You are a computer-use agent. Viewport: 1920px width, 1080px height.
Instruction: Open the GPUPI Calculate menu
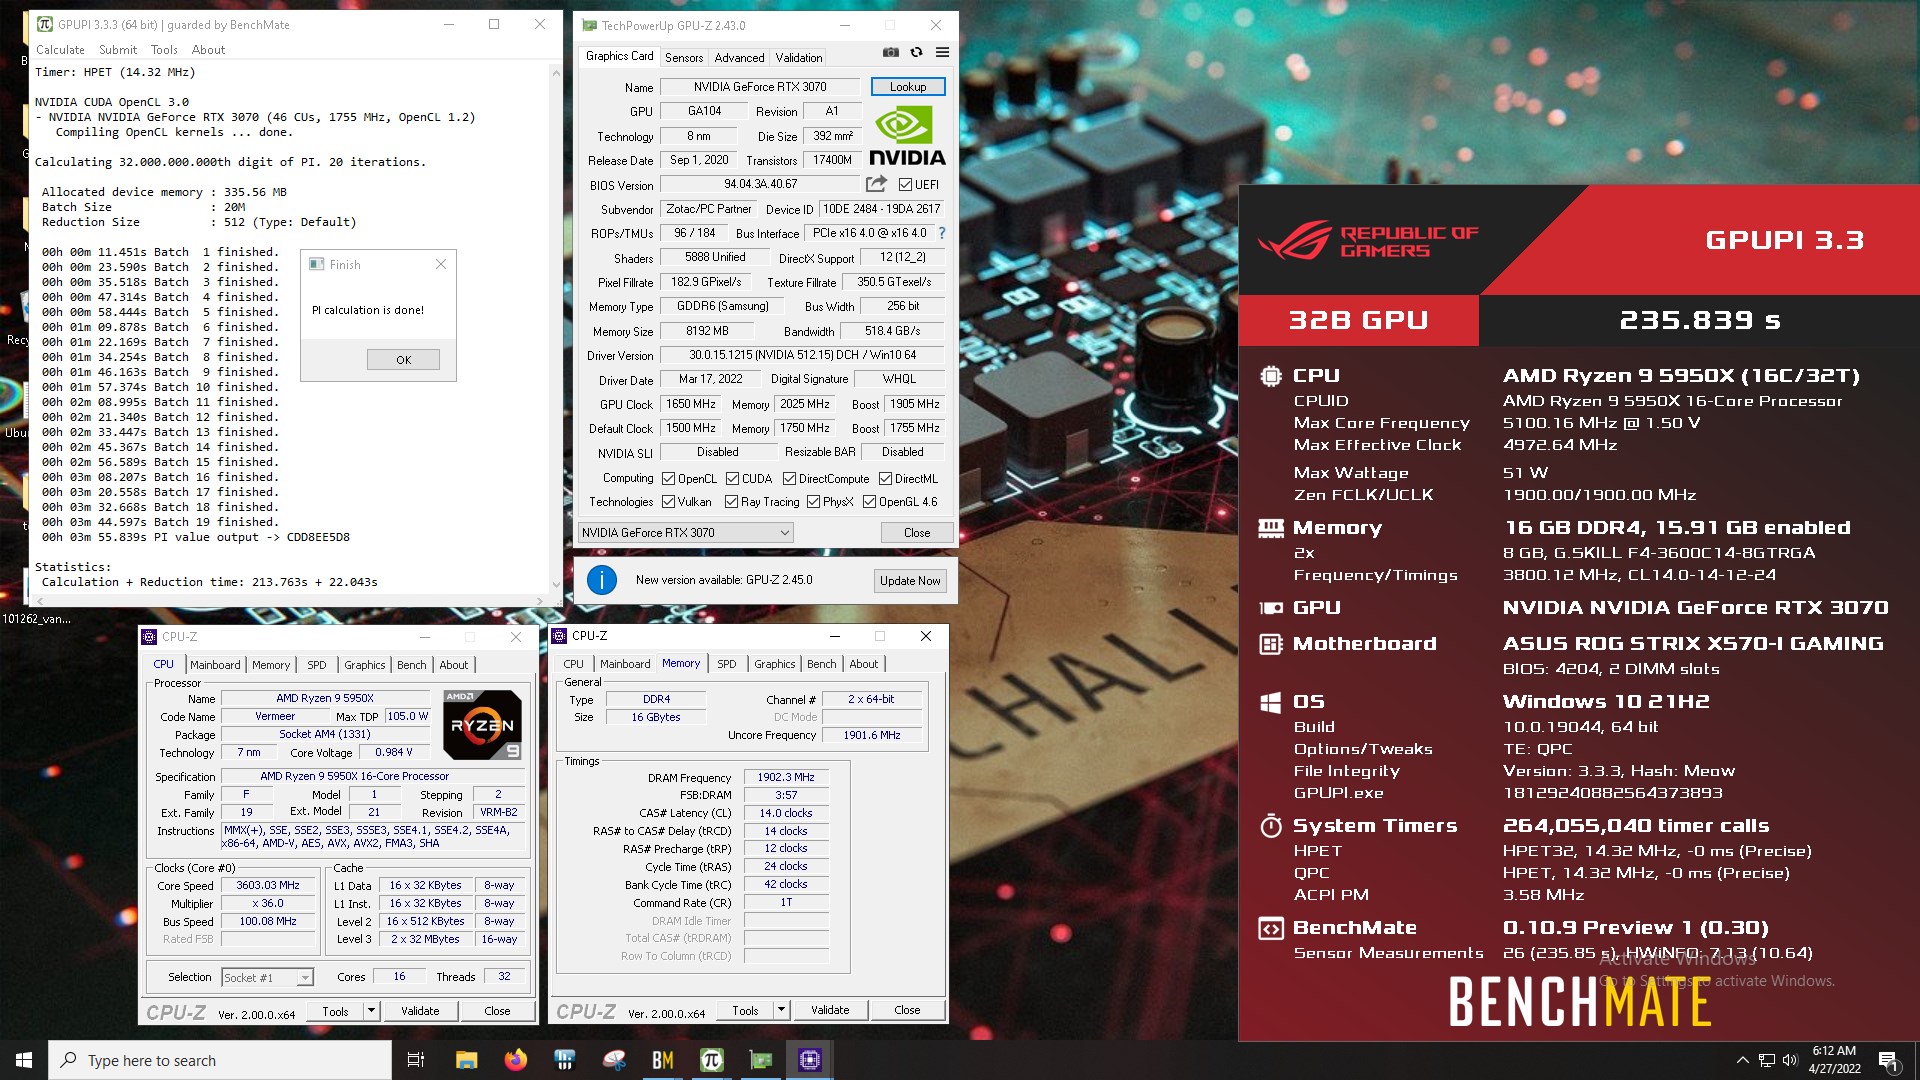click(x=60, y=50)
